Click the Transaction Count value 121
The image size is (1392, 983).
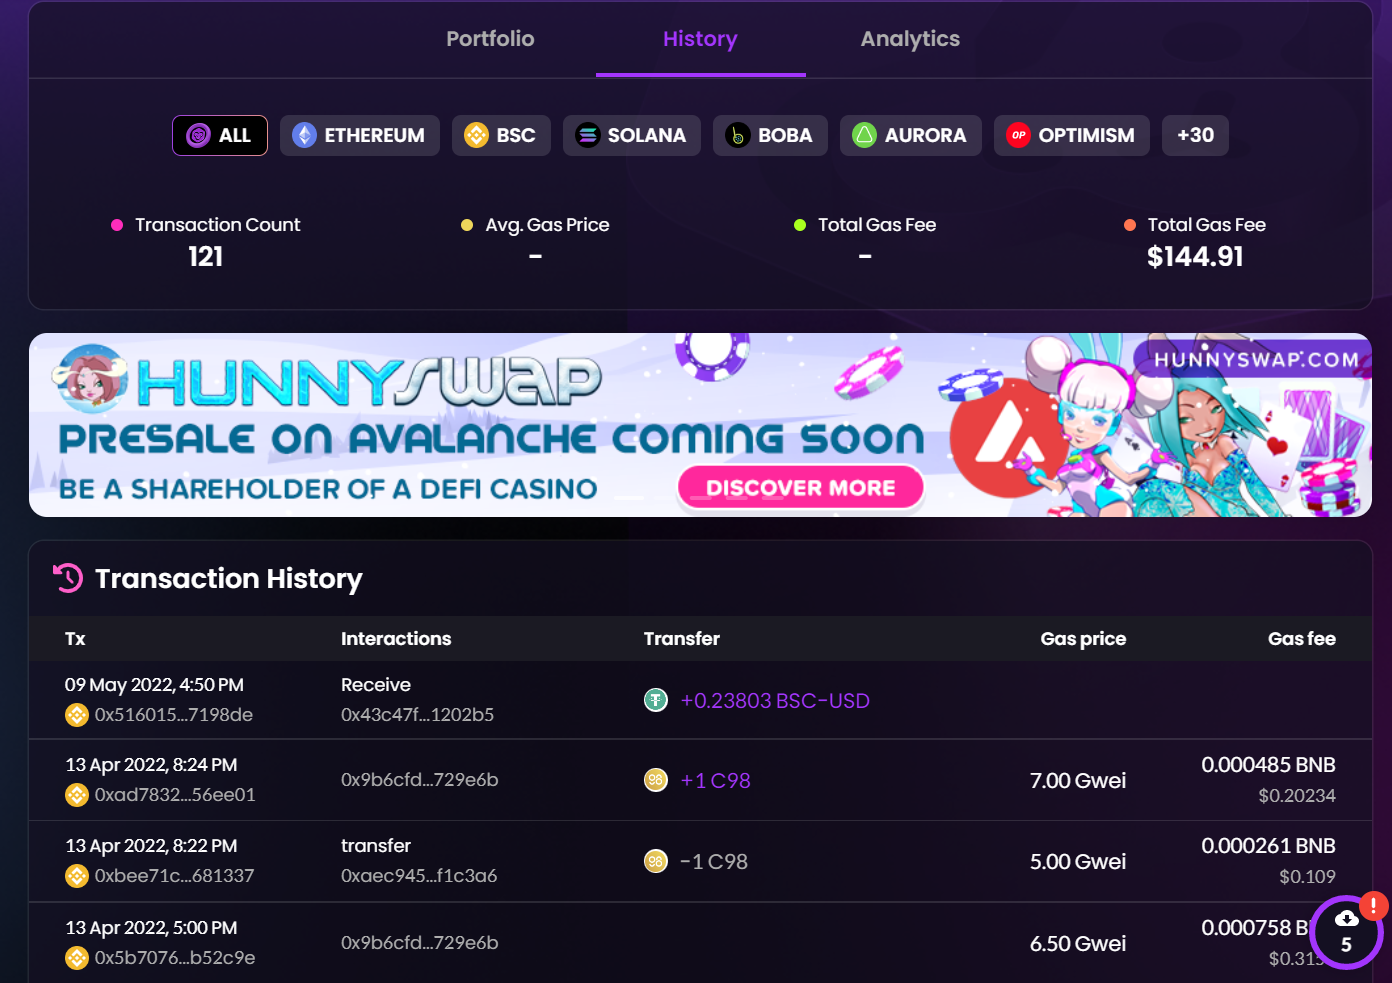coord(205,257)
